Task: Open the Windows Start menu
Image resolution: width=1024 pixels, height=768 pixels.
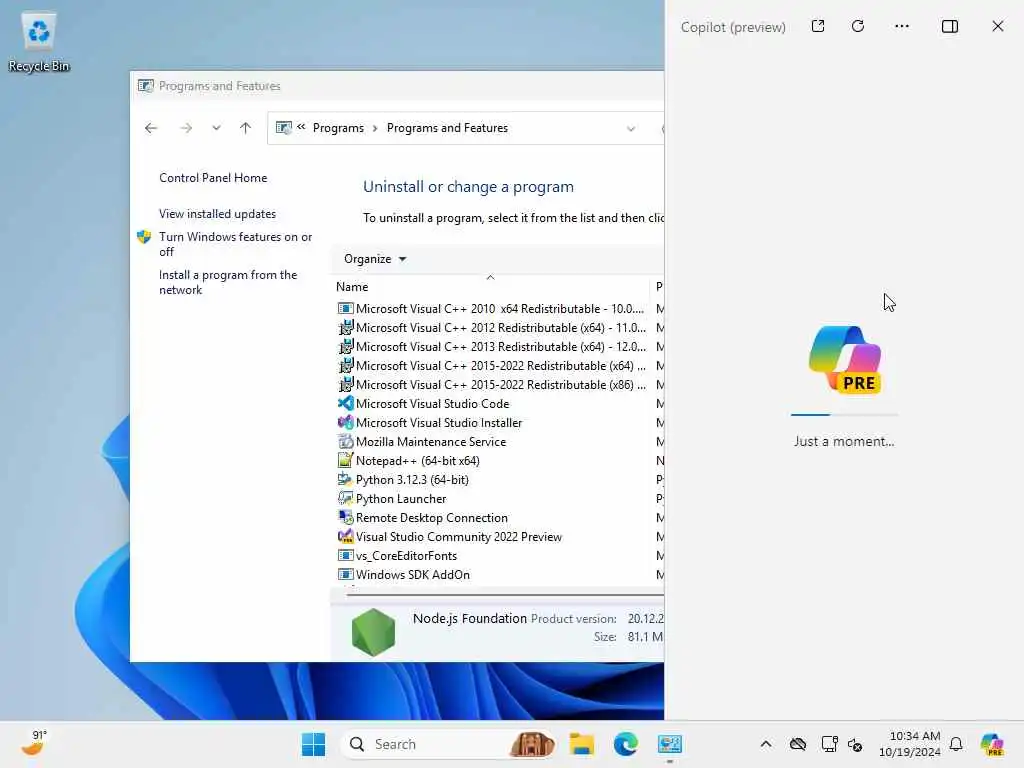Action: click(x=313, y=744)
